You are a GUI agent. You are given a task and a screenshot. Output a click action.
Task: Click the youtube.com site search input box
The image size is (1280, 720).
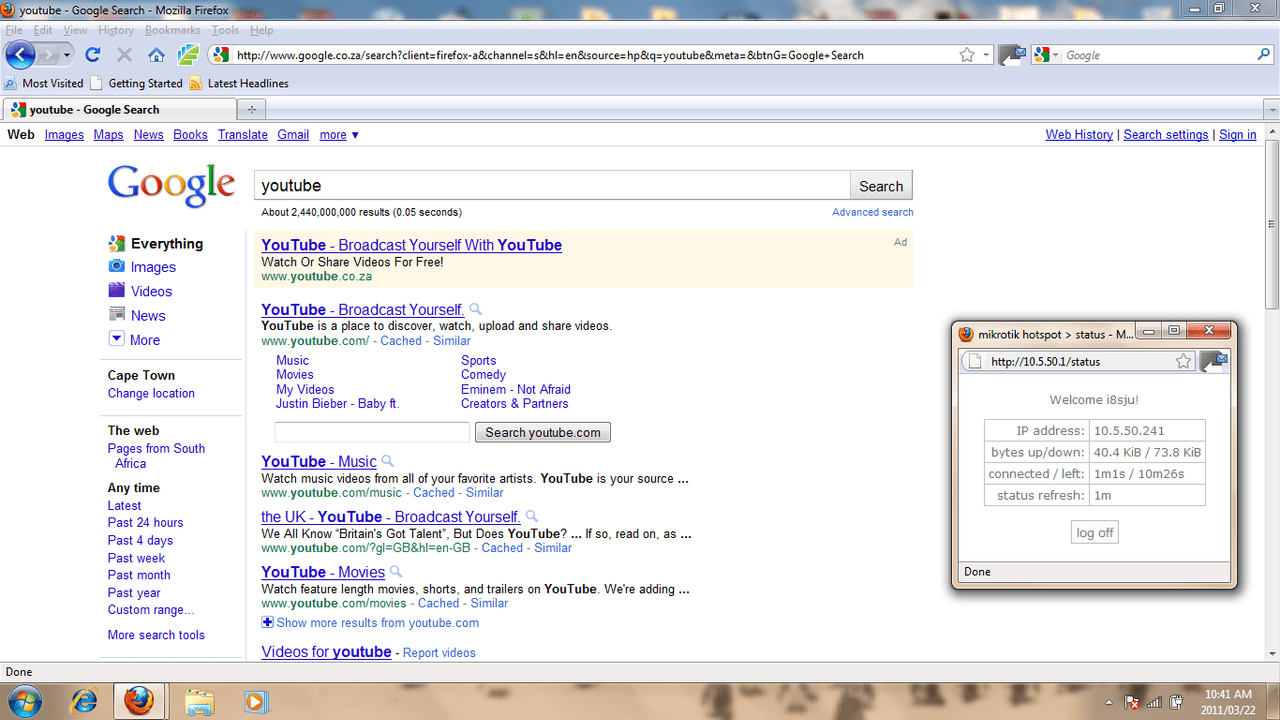[x=372, y=432]
